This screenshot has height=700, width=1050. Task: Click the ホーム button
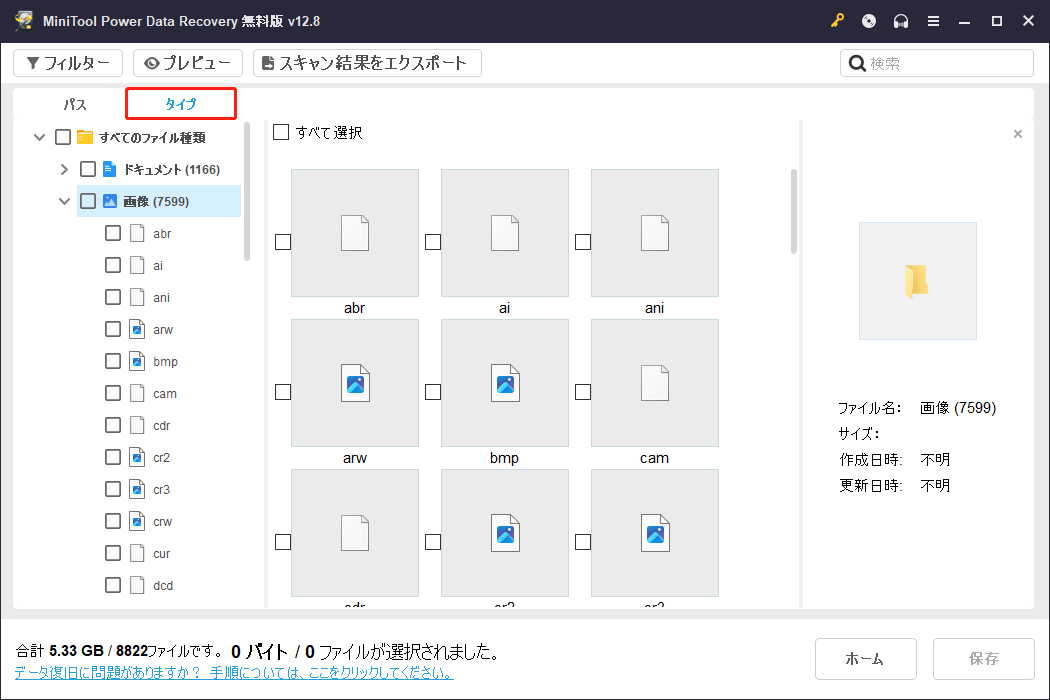tap(865, 658)
